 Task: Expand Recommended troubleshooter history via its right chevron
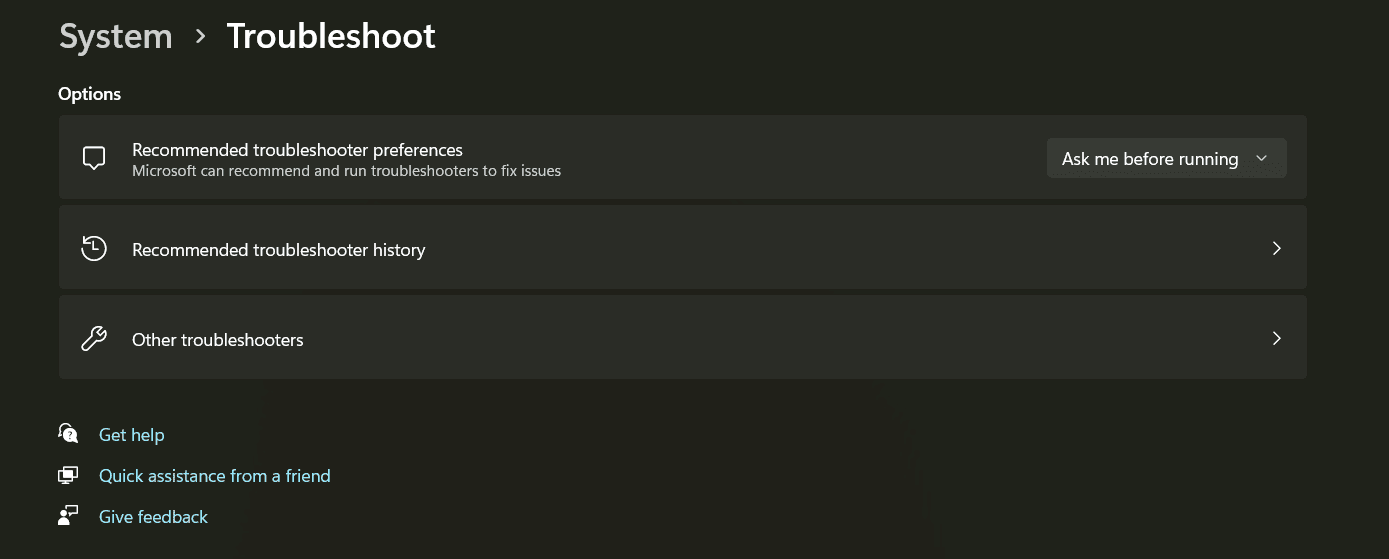point(1276,248)
